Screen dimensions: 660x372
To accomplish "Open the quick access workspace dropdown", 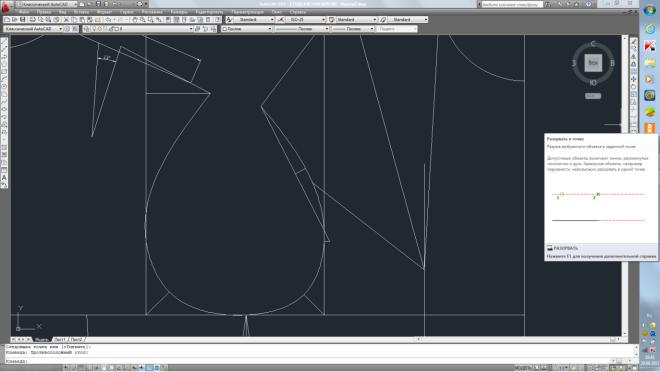I will [46, 4].
